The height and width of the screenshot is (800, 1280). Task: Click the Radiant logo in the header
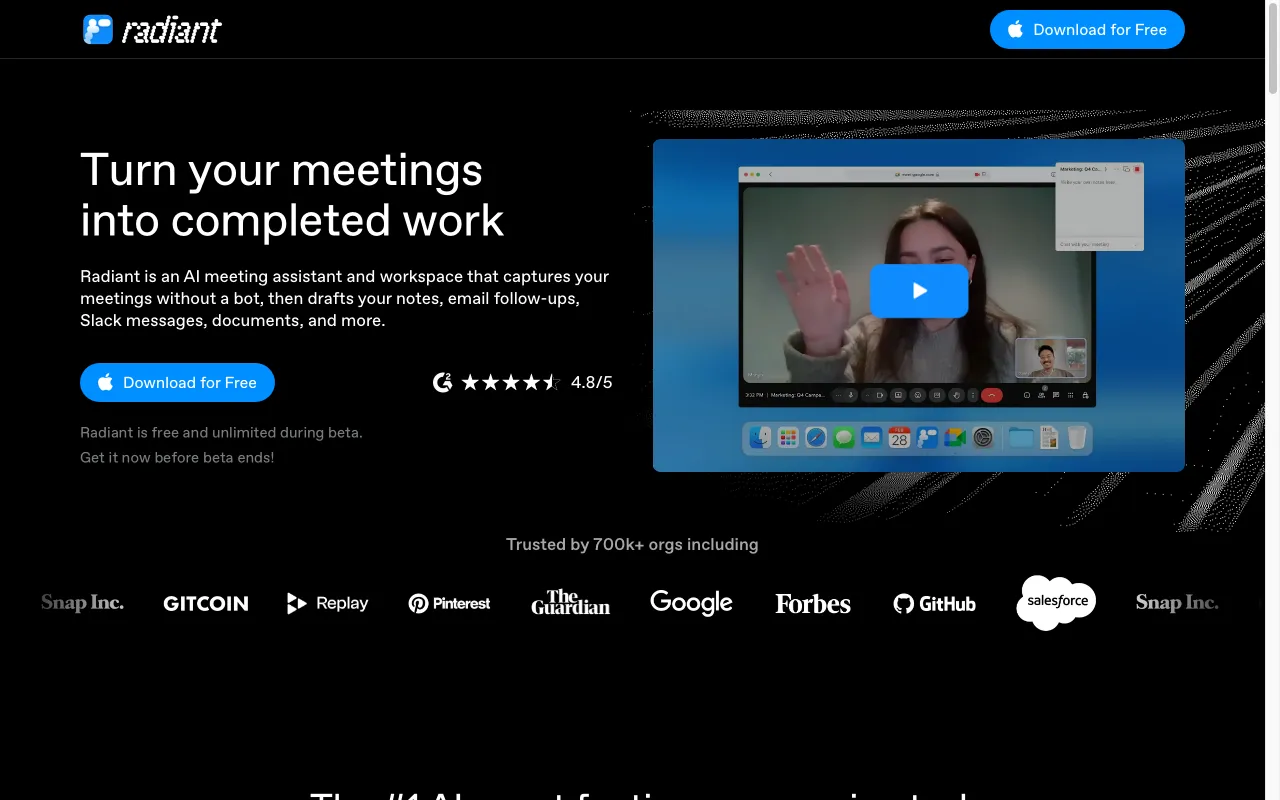tap(152, 30)
